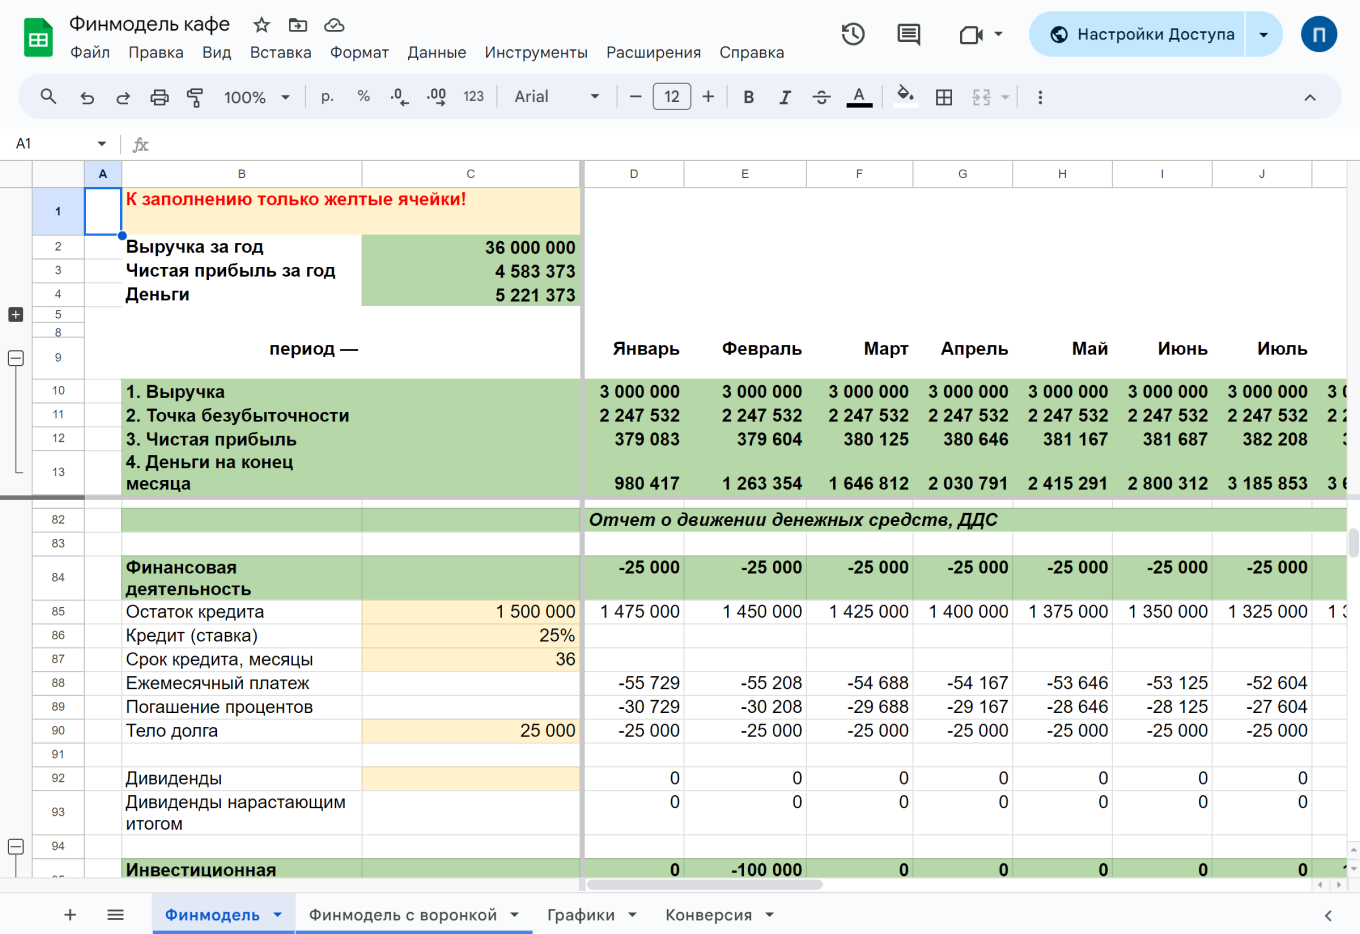Open the Arial font dropdown
Viewport: 1360px width, 934px height.
pos(556,97)
